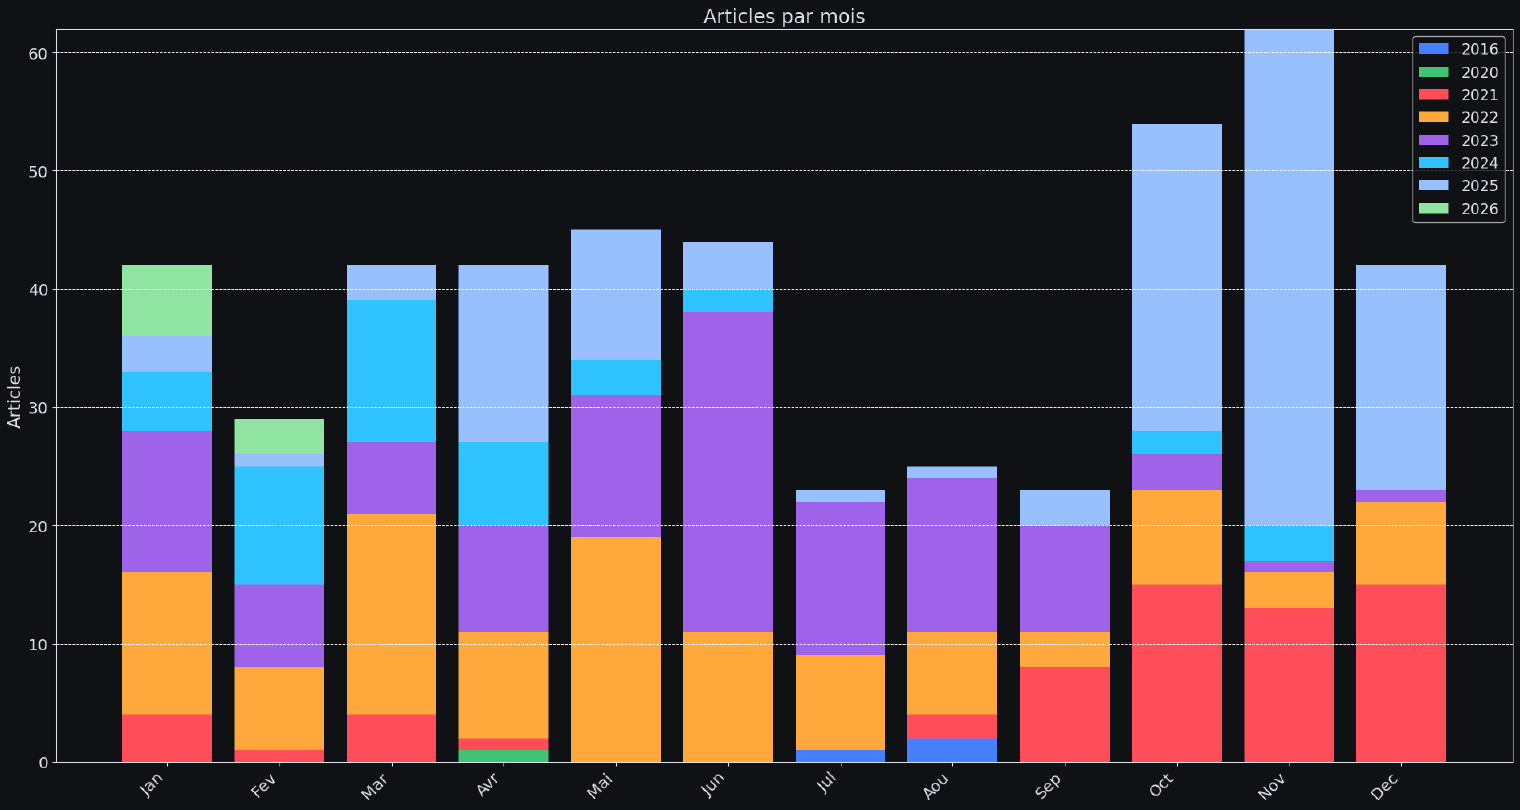1520x810 pixels.
Task: Click the 2024 legend label text
Action: [x=1479, y=164]
